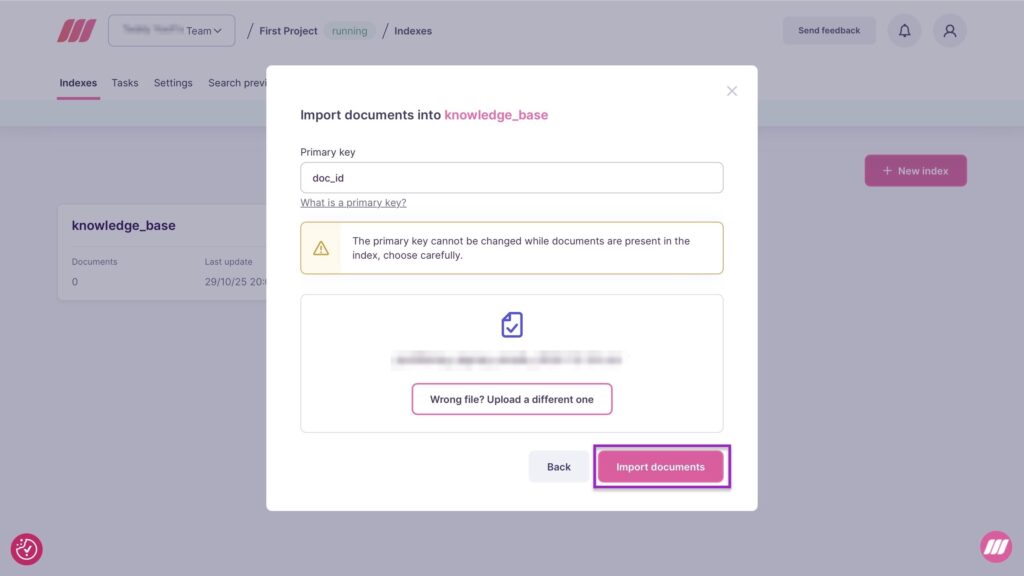Open the Search preview tab
Image resolution: width=1024 pixels, height=576 pixels.
[x=237, y=83]
